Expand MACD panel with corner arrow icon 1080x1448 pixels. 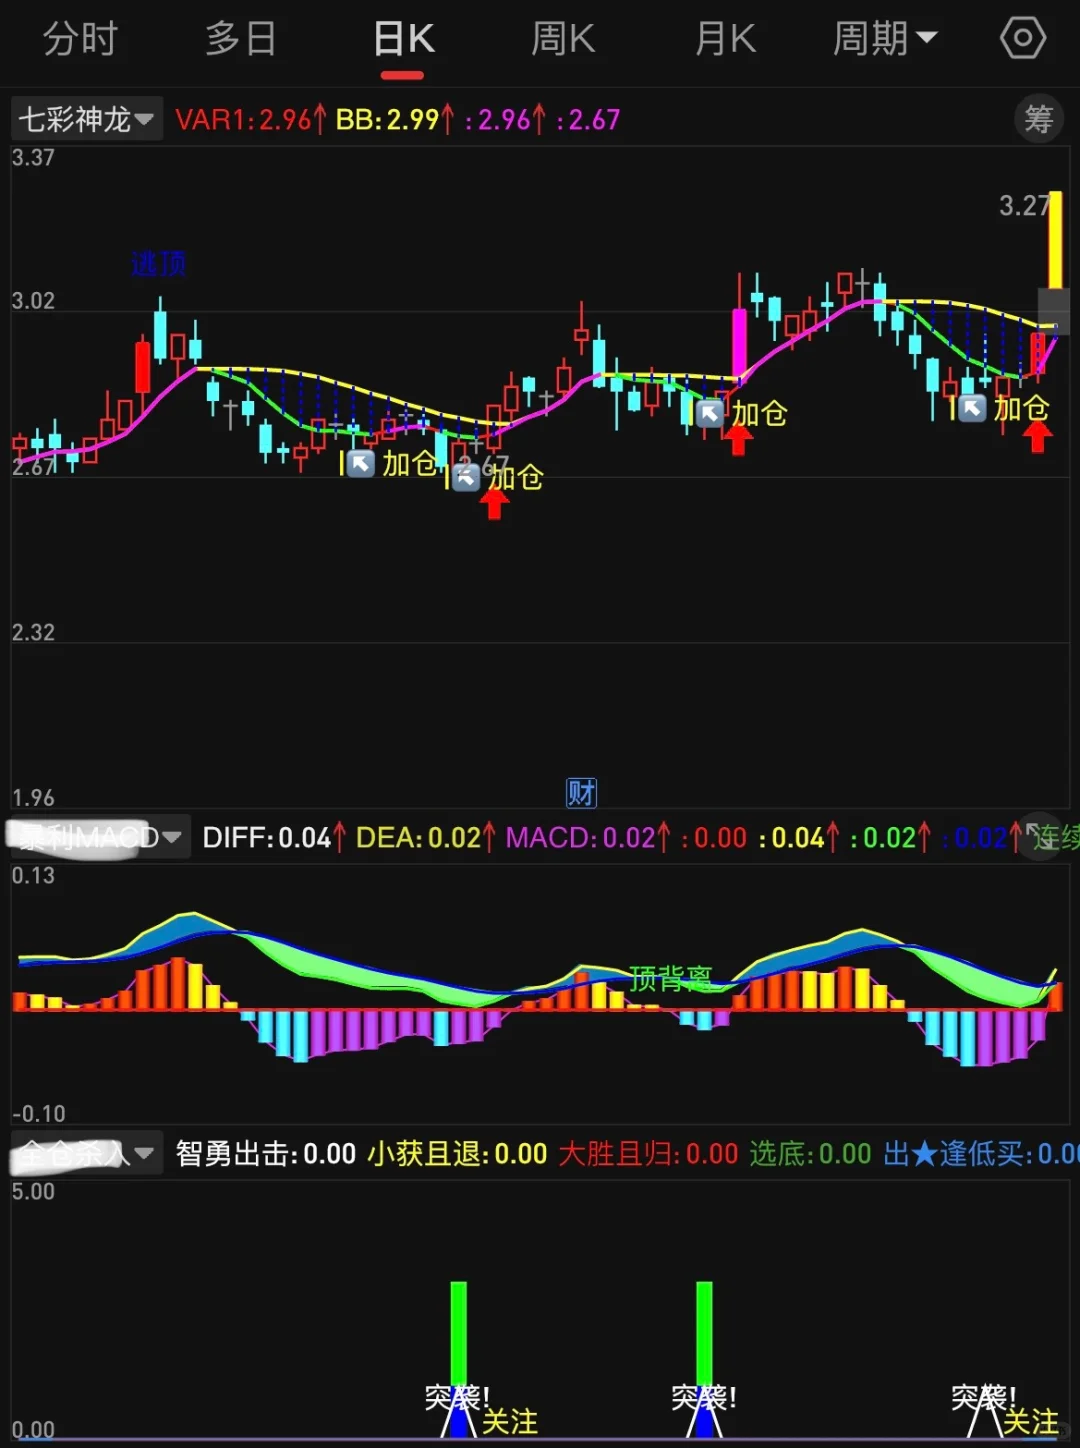1039,837
